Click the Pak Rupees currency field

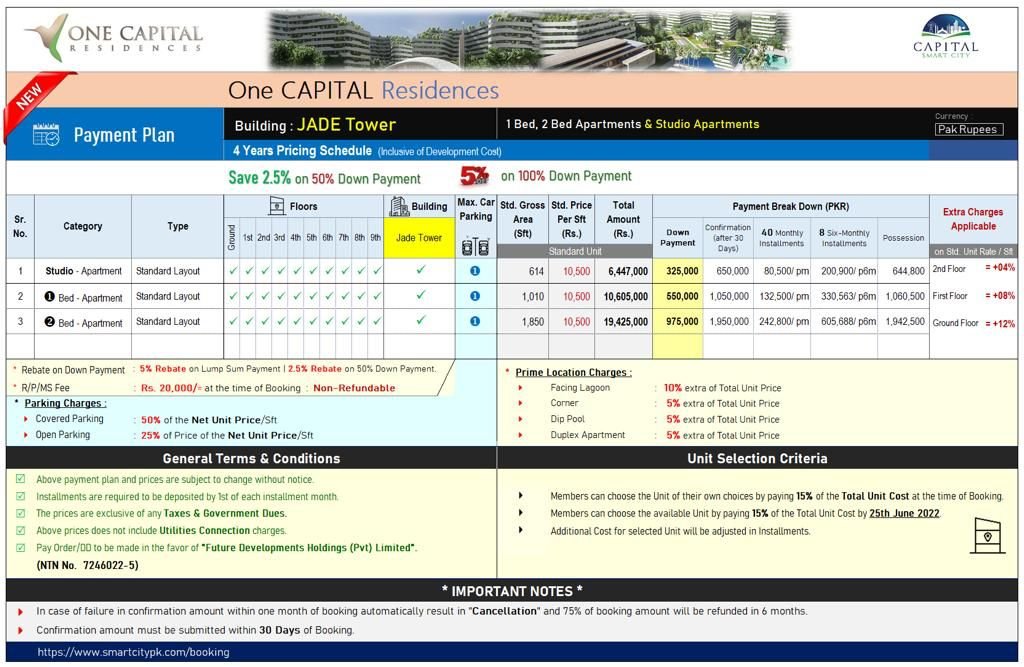[x=968, y=128]
